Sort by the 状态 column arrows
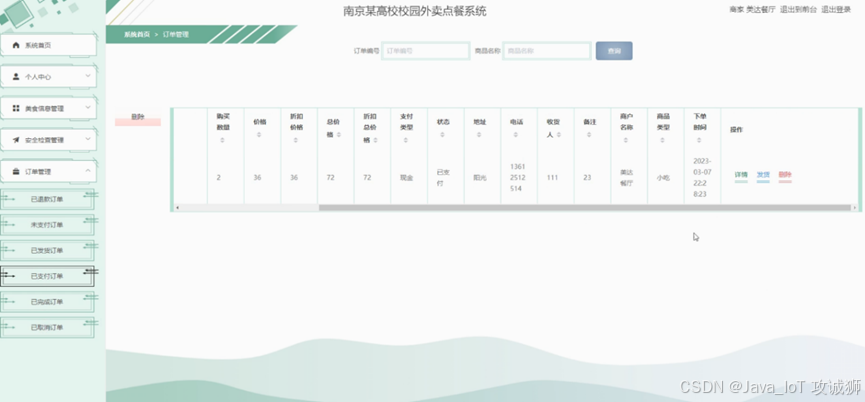 click(x=442, y=134)
